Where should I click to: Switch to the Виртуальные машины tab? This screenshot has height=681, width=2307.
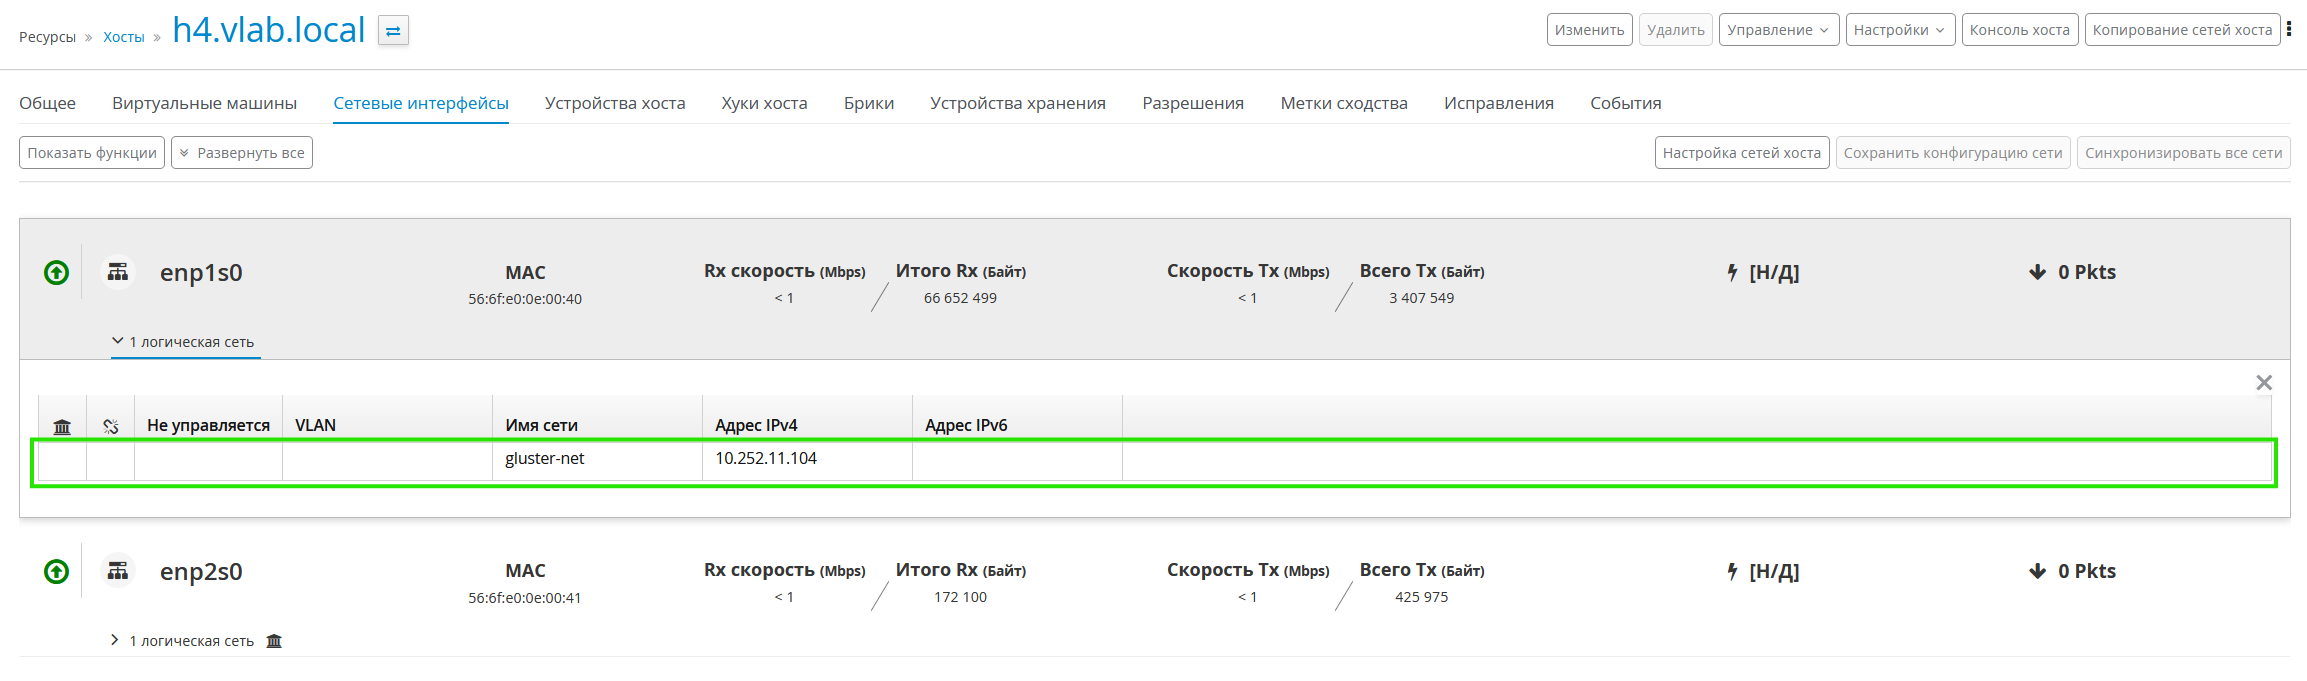[x=204, y=103]
